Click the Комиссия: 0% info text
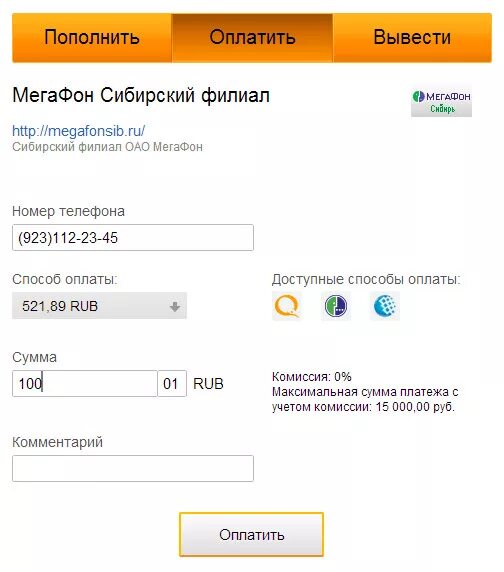The image size is (504, 572). tap(312, 376)
